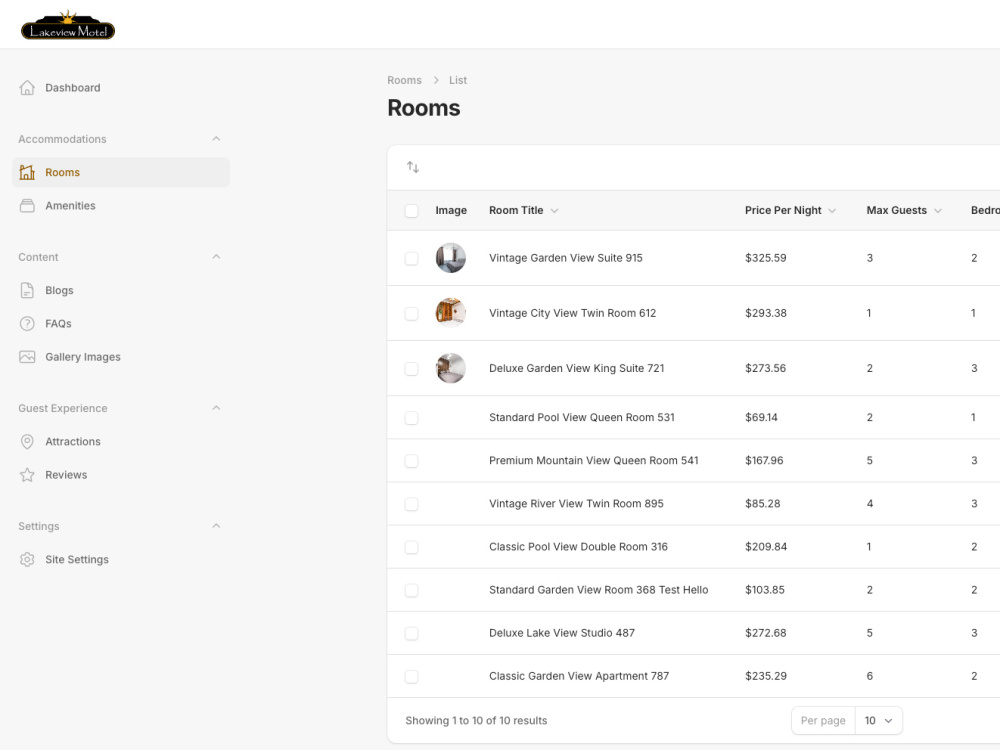Open Deluxe Garden View King Suite 721 title
Screen dimensions: 1000x750
tap(577, 368)
